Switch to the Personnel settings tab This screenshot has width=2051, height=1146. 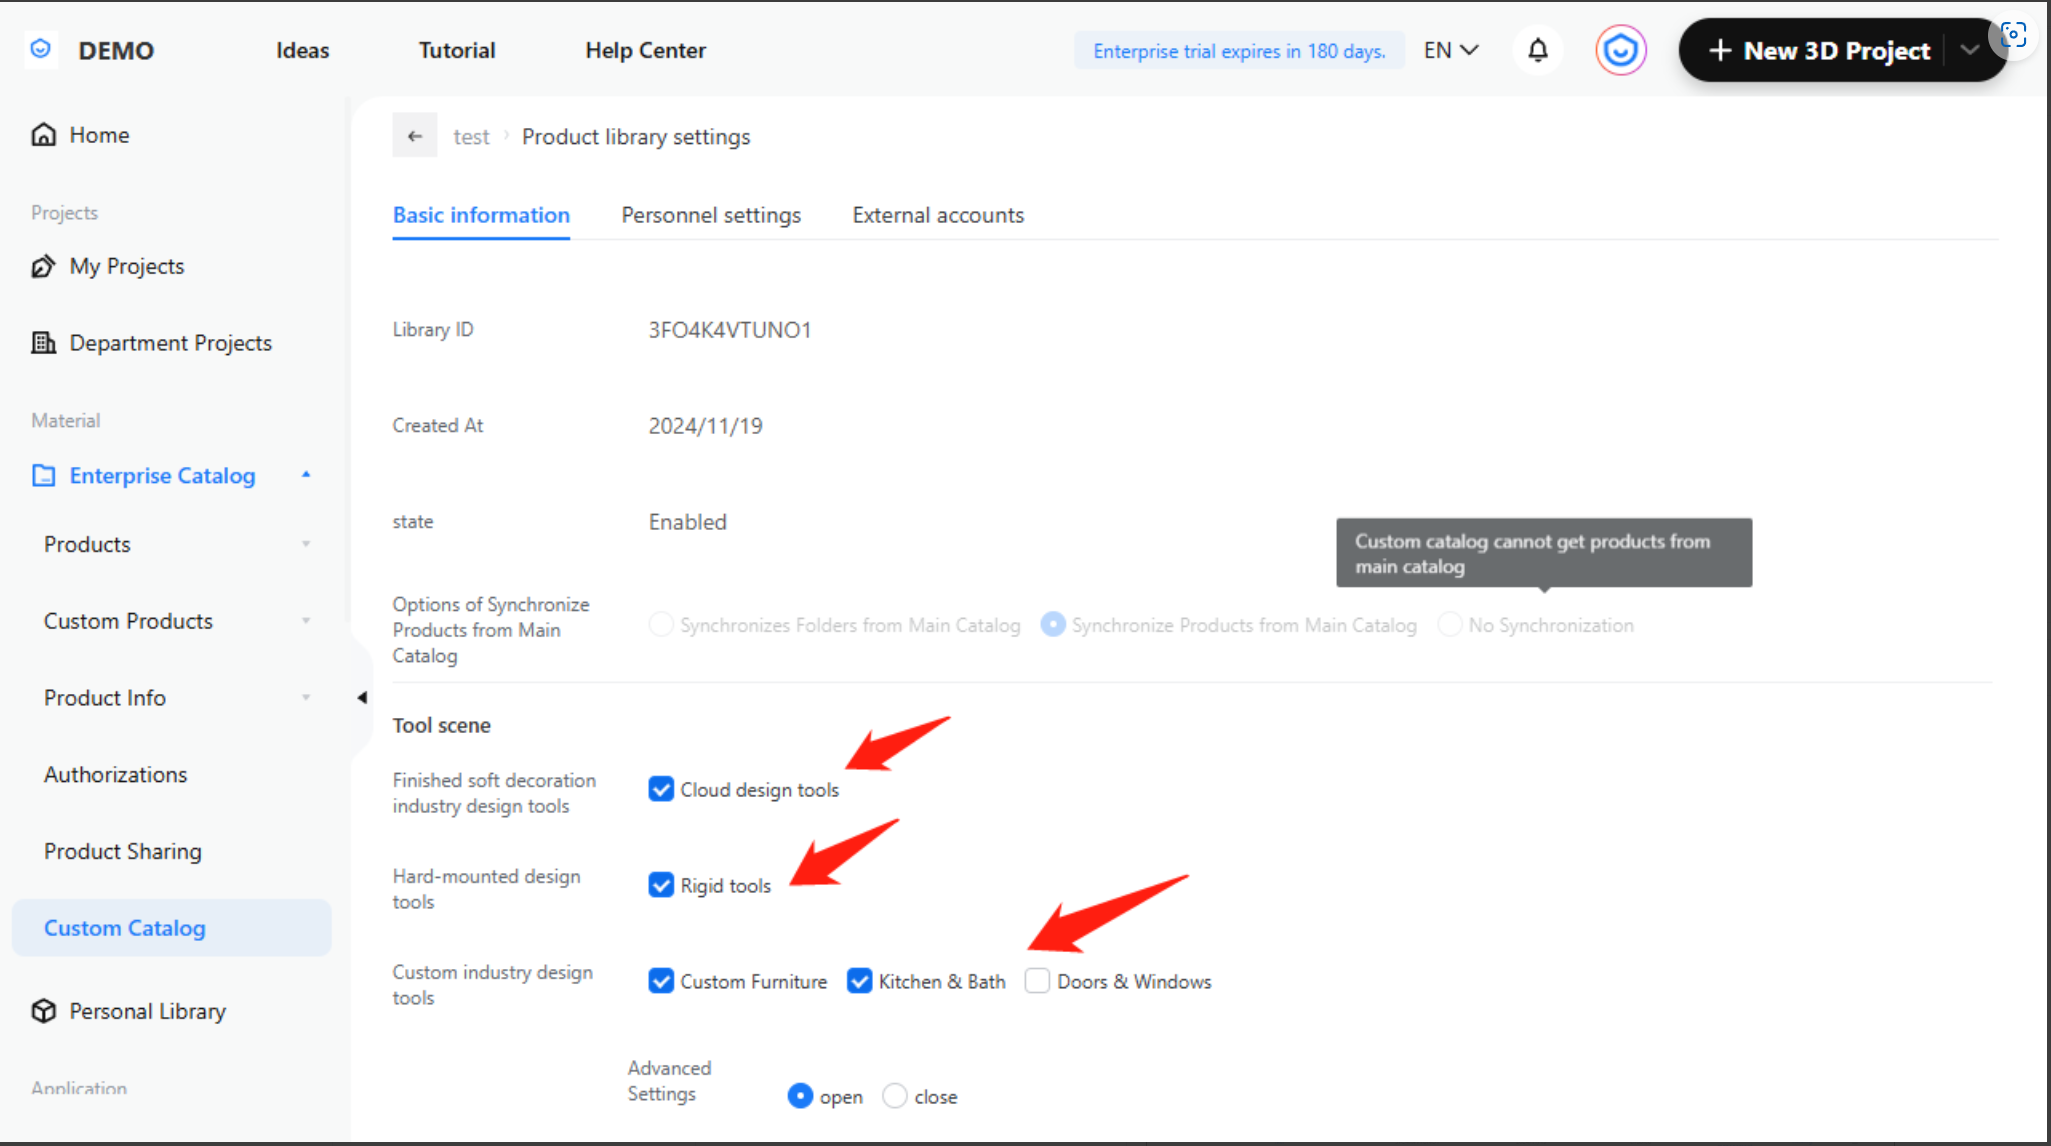pyautogui.click(x=710, y=215)
